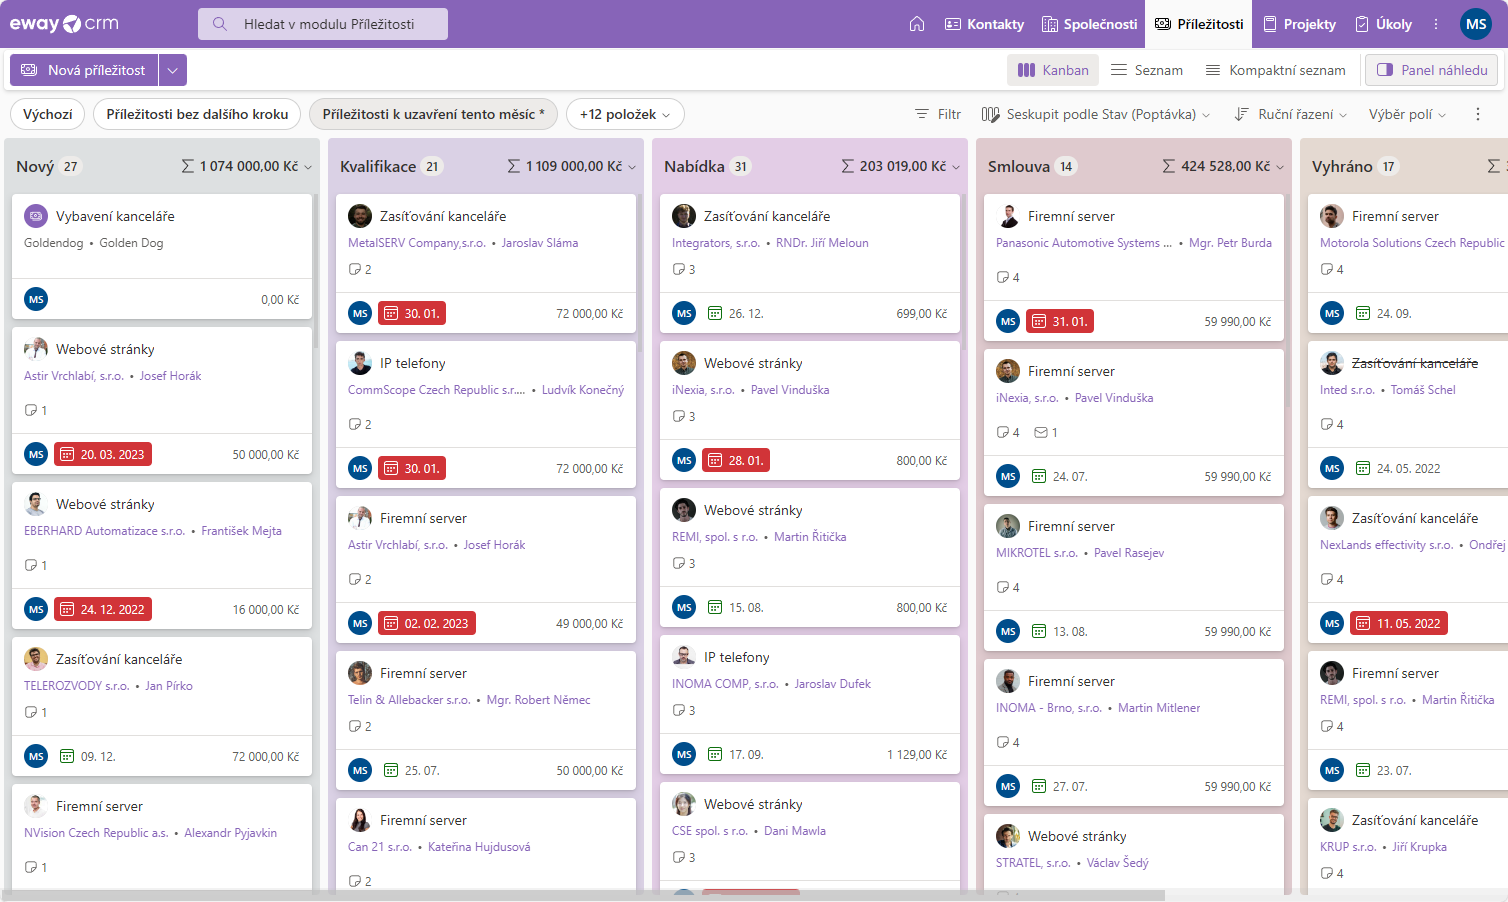Open the Projekty module
The image size is (1508, 902).
pyautogui.click(x=1299, y=24)
